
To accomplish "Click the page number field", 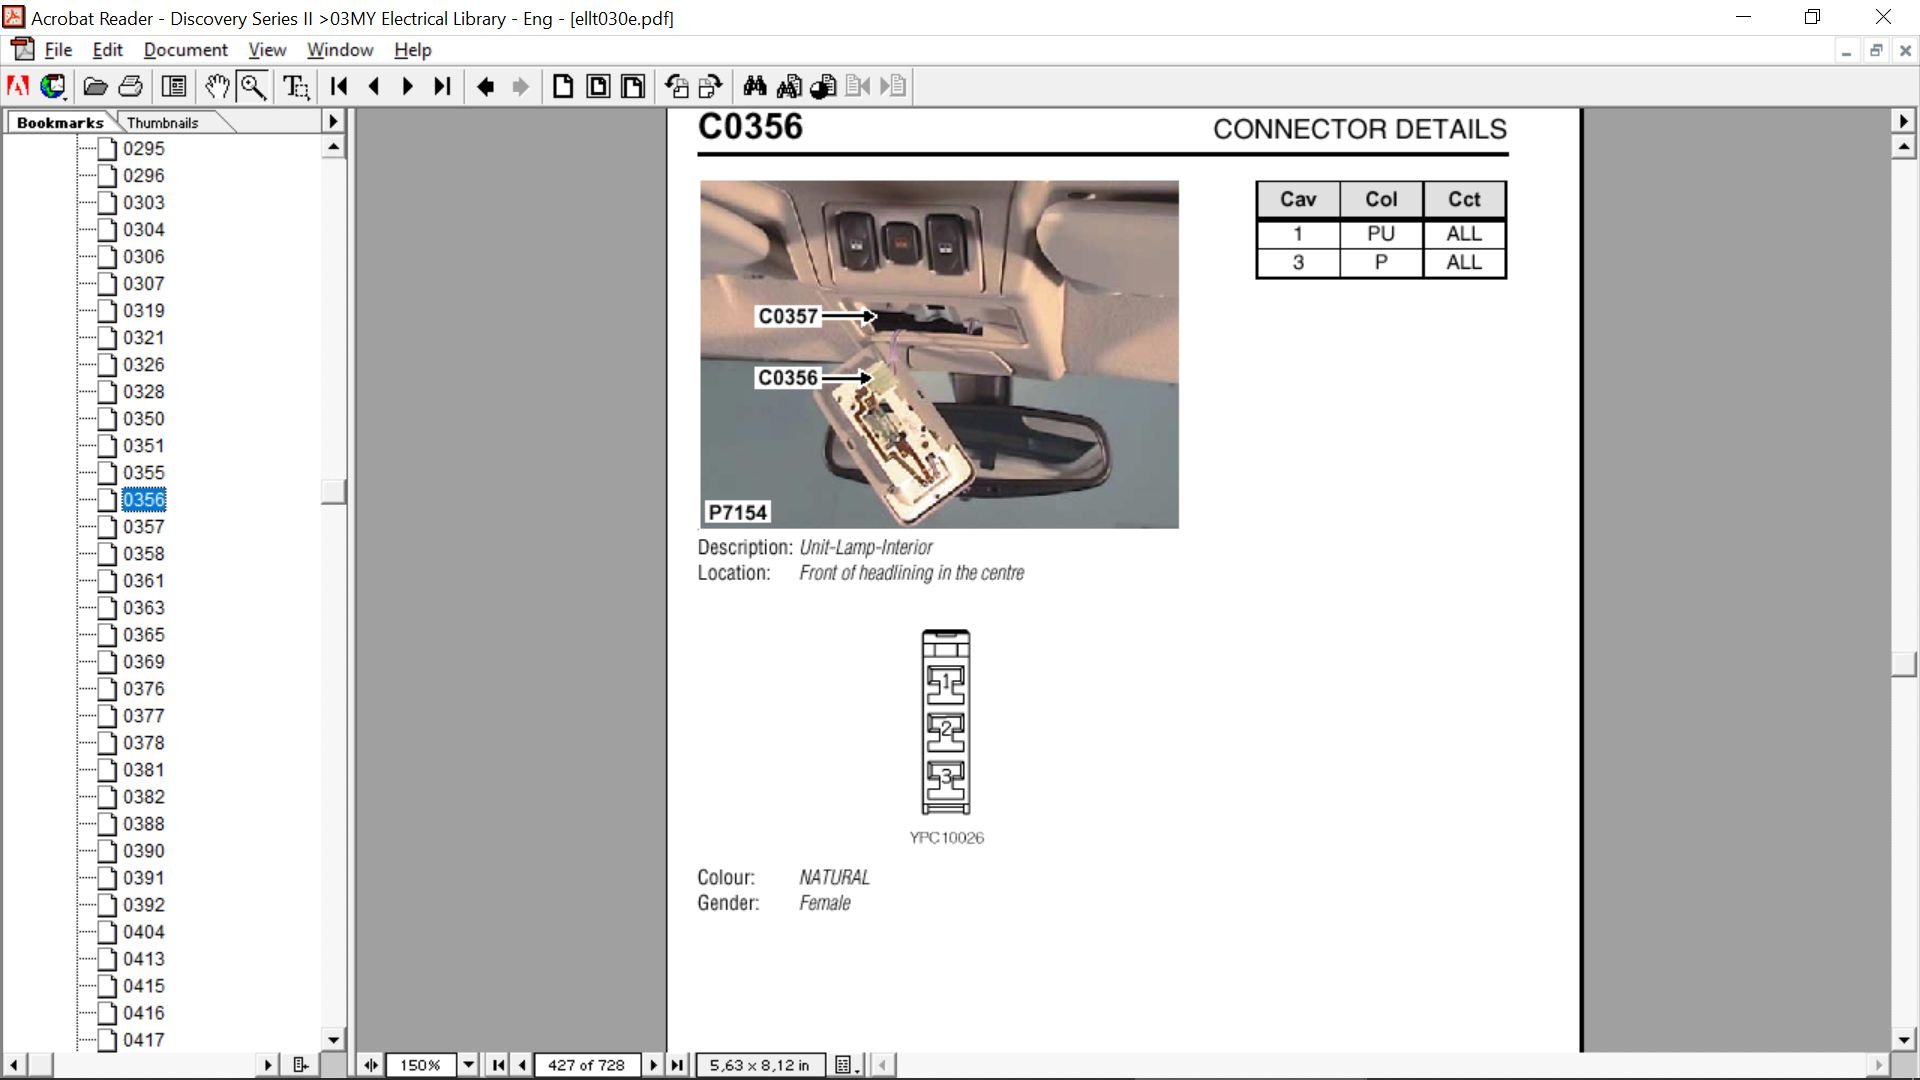I will [586, 1065].
